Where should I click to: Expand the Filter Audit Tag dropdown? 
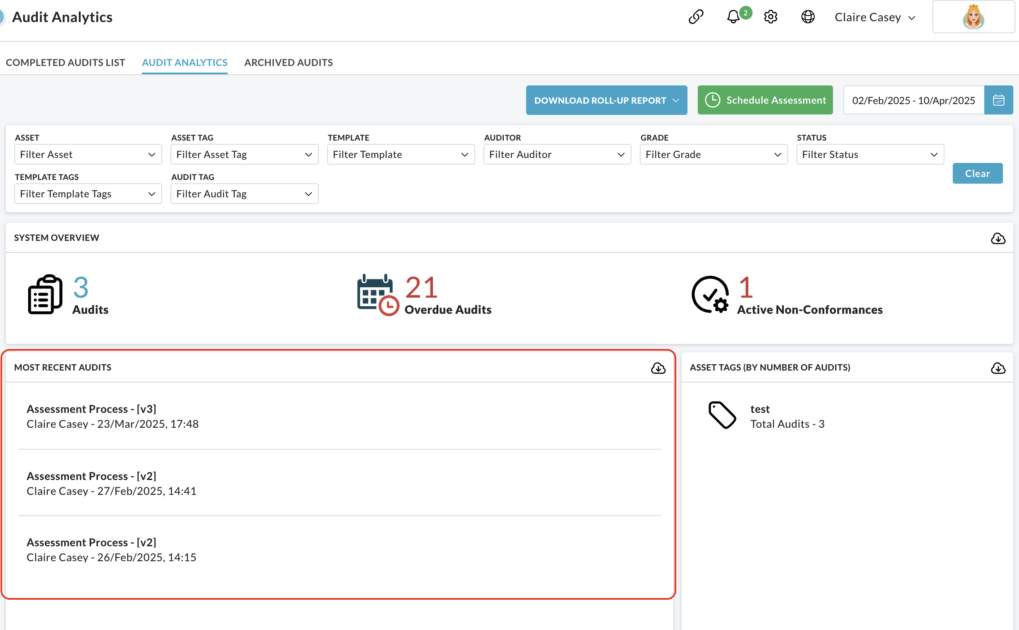(x=244, y=194)
